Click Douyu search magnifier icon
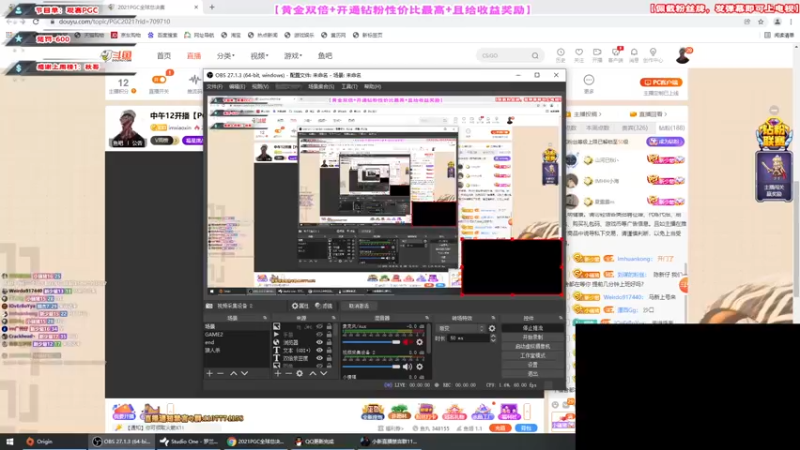Viewport: 800px width, 450px height. tap(535, 56)
